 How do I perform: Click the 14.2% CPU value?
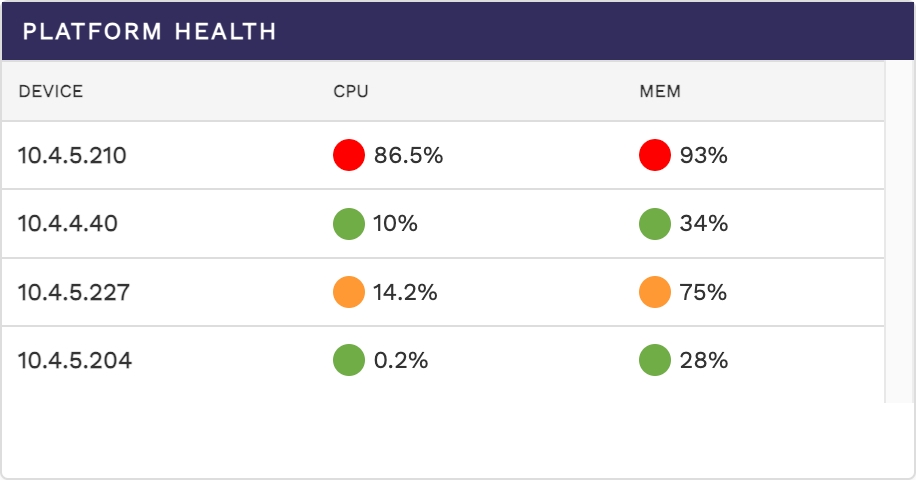click(x=405, y=292)
